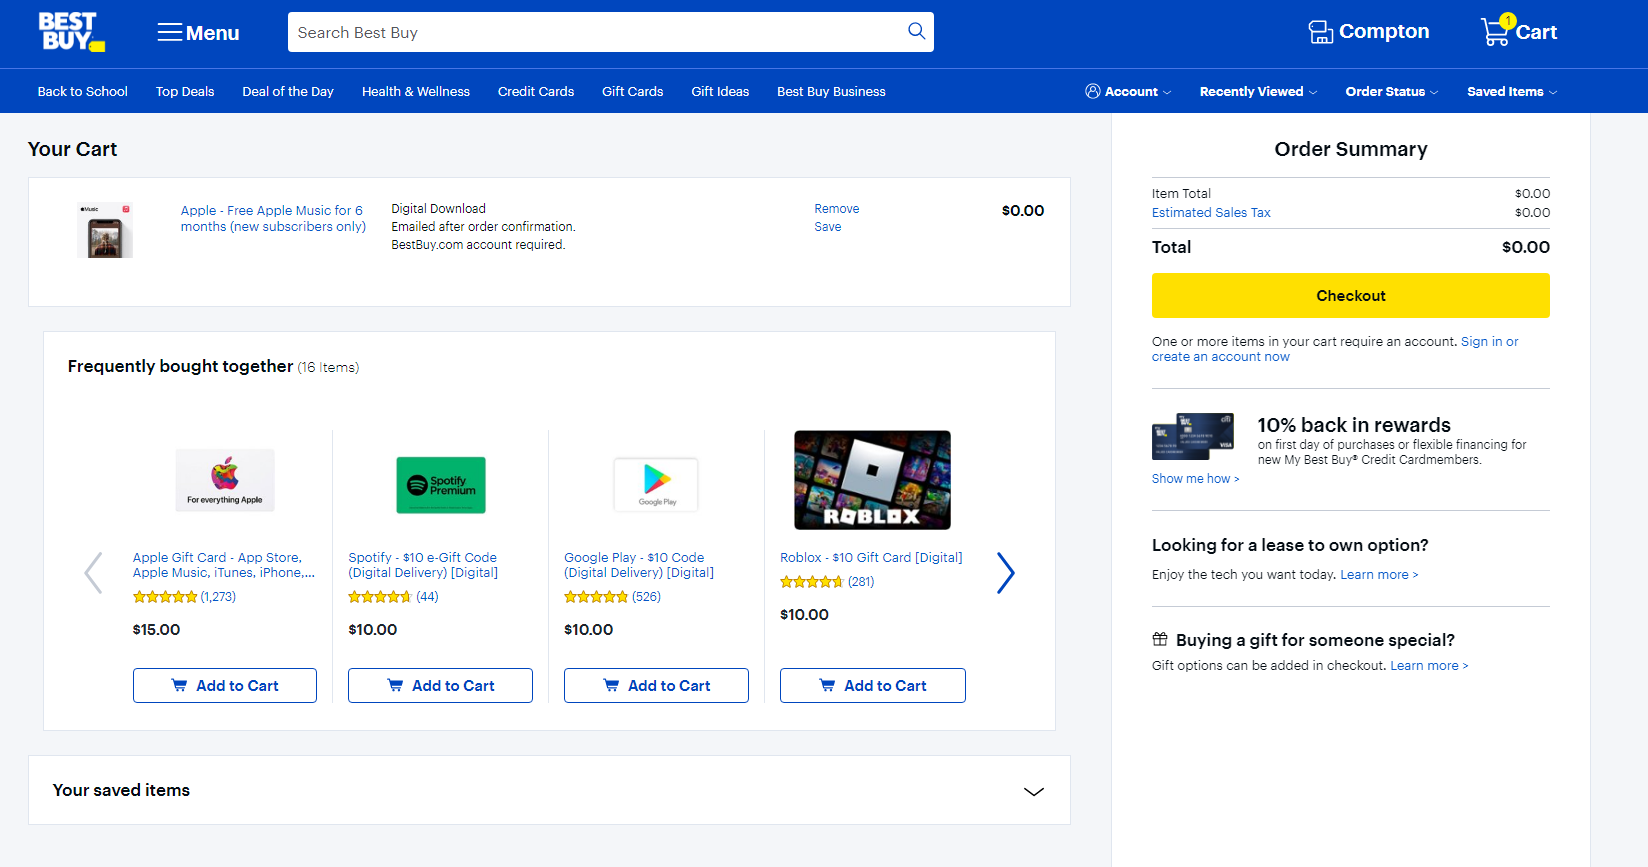Expand the Account dropdown
The image size is (1648, 867).
pyautogui.click(x=1128, y=91)
